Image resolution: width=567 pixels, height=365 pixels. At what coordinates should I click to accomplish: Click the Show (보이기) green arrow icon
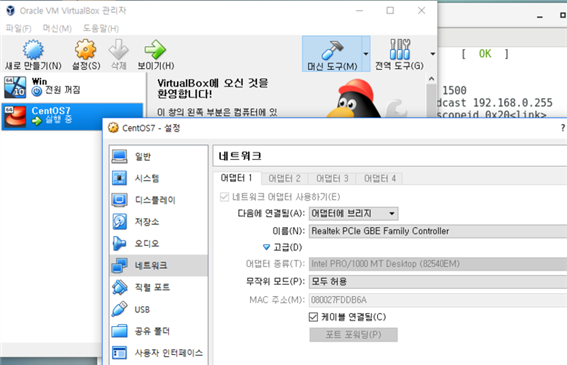(155, 49)
